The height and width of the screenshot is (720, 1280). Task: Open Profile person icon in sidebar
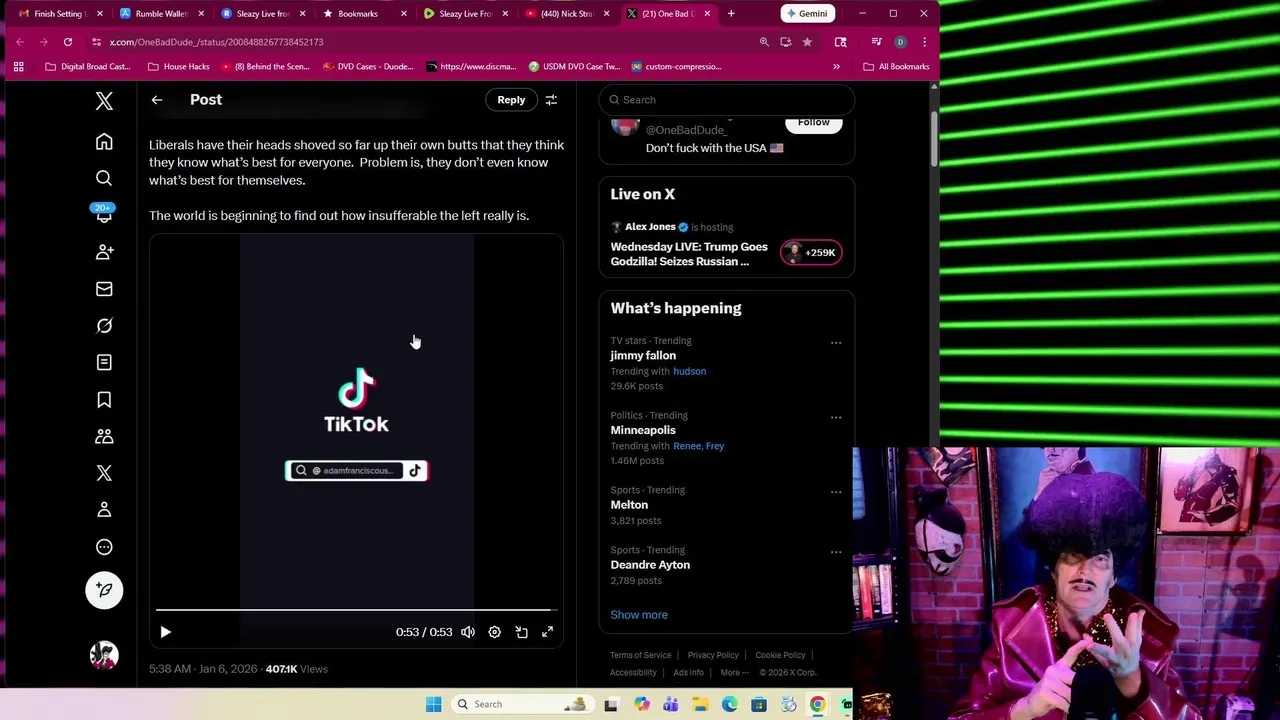click(x=104, y=510)
